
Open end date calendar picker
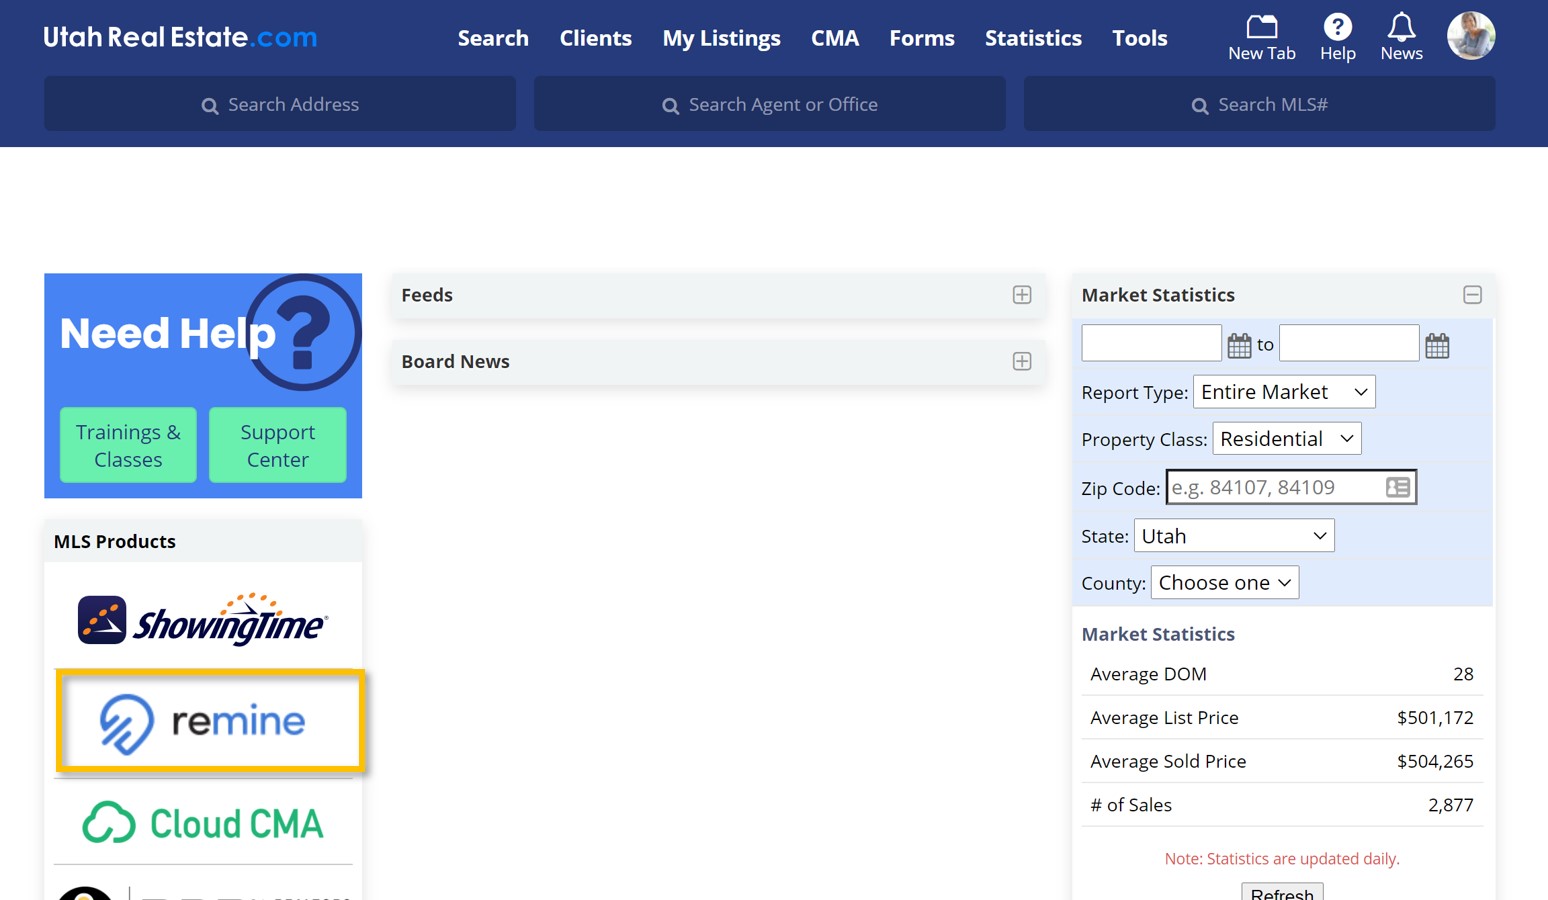(x=1437, y=346)
